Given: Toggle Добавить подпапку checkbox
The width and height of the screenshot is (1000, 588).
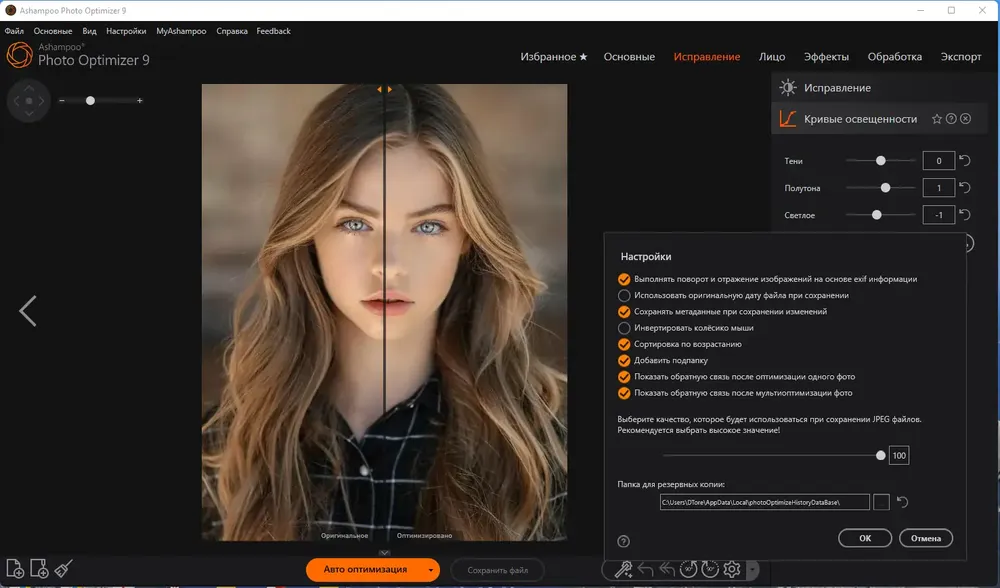Looking at the screenshot, I should (624, 360).
